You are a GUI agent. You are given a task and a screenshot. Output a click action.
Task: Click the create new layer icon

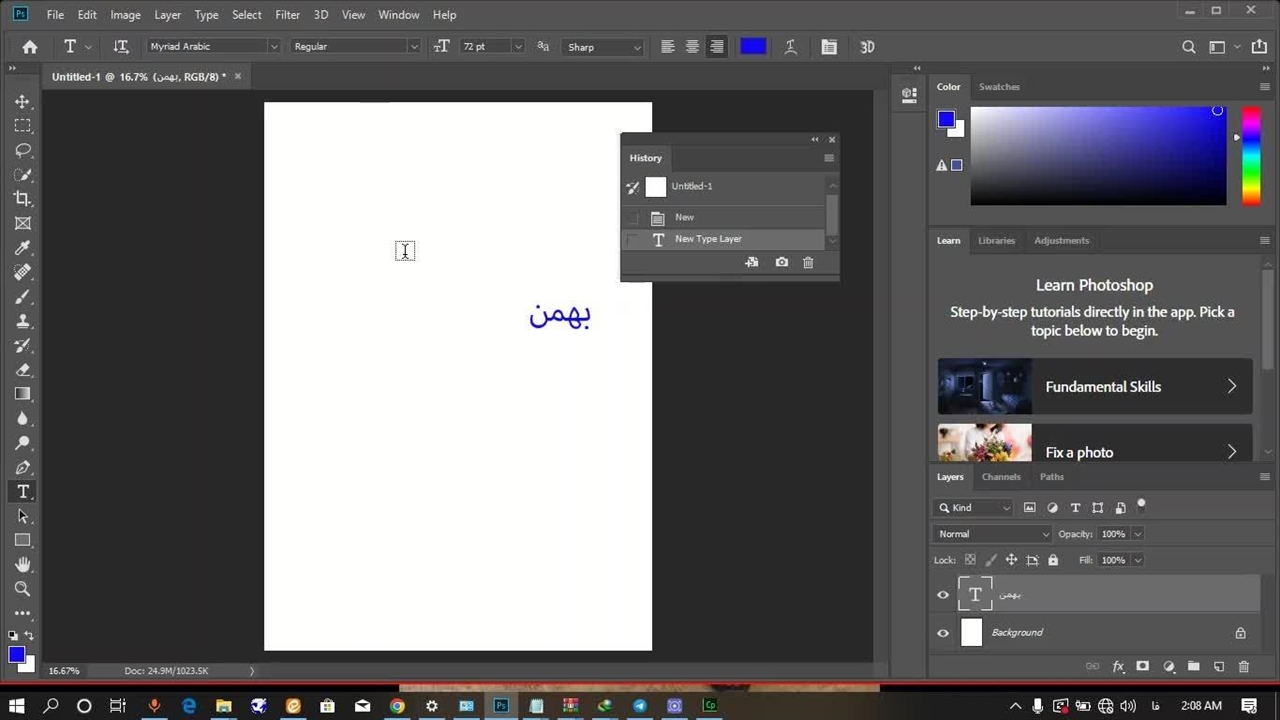click(x=1218, y=667)
